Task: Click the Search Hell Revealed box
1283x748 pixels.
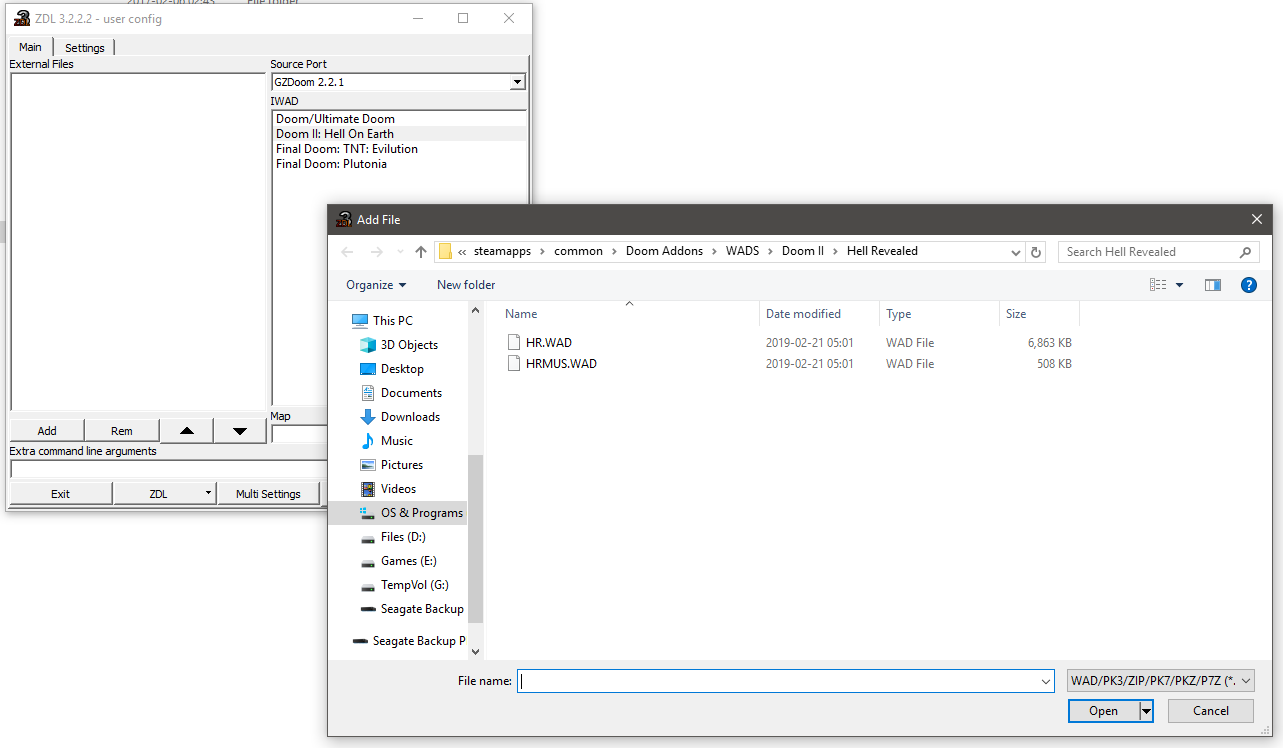Action: coord(1149,252)
